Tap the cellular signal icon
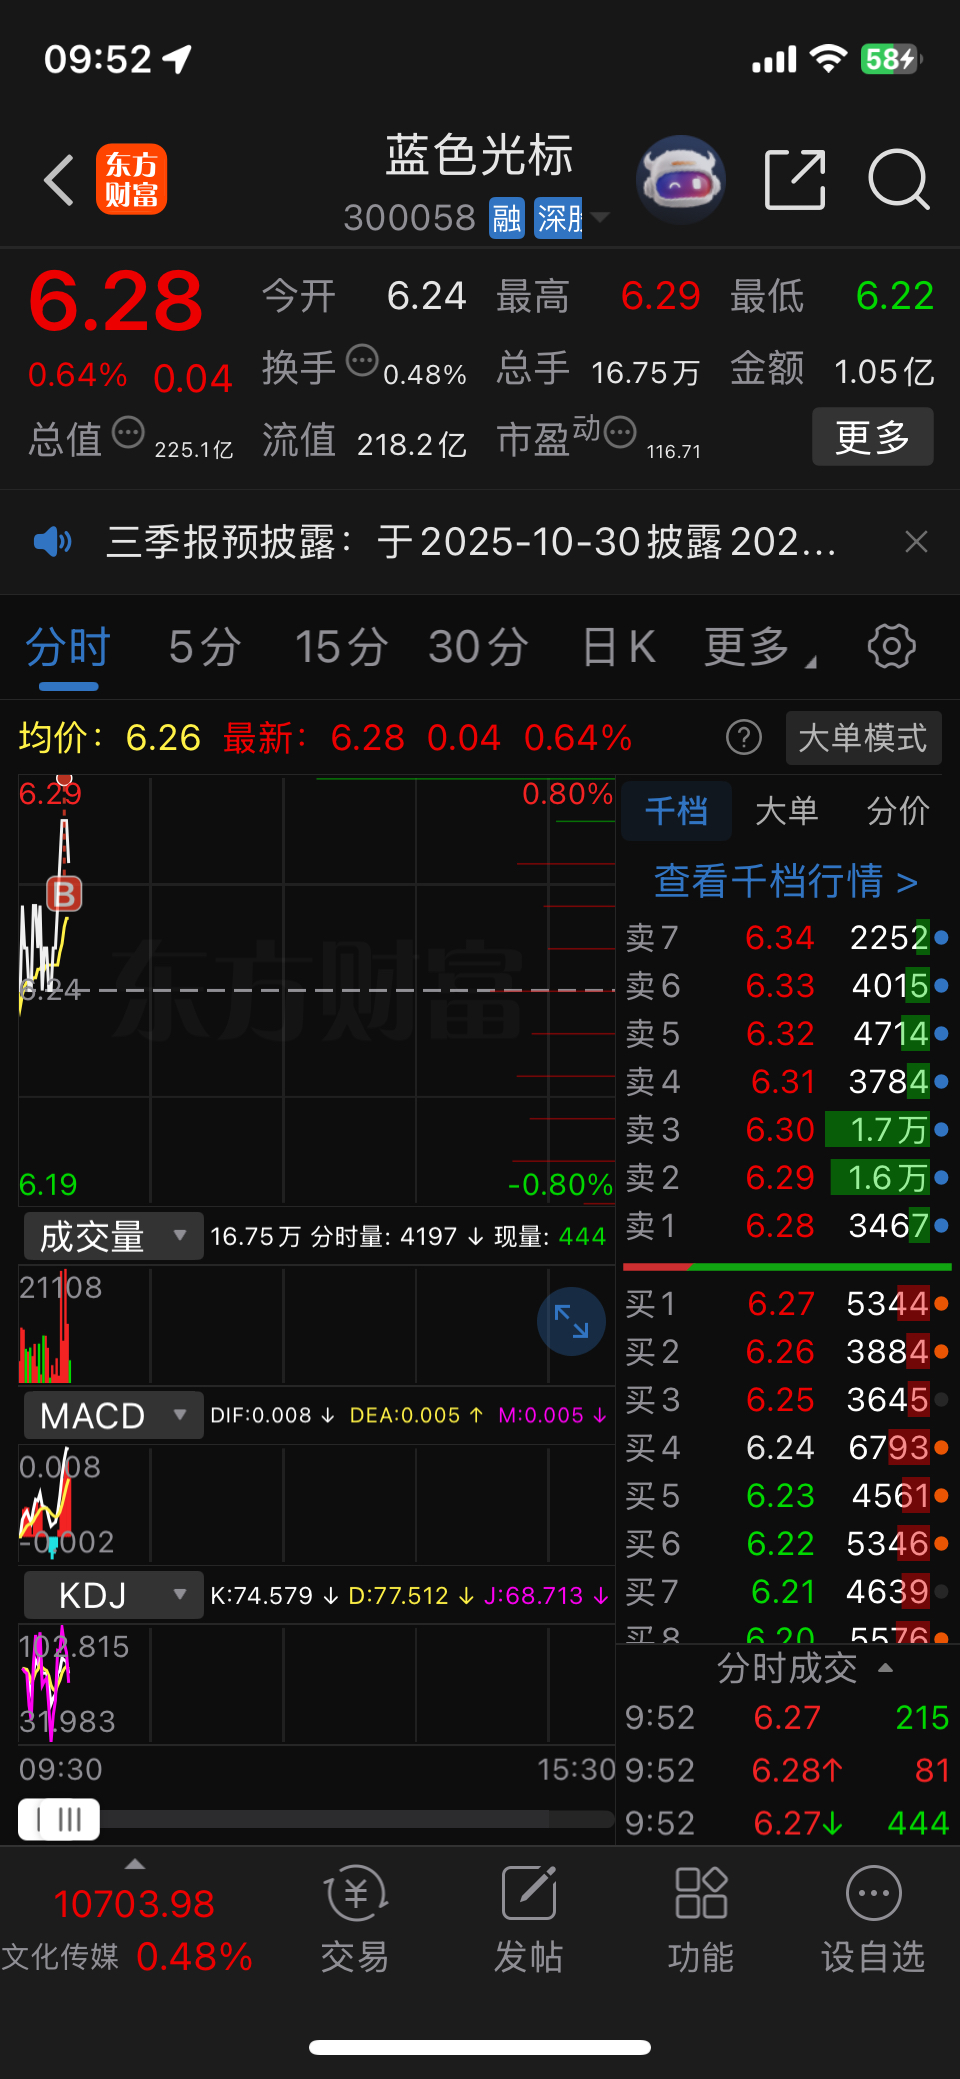 click(774, 60)
